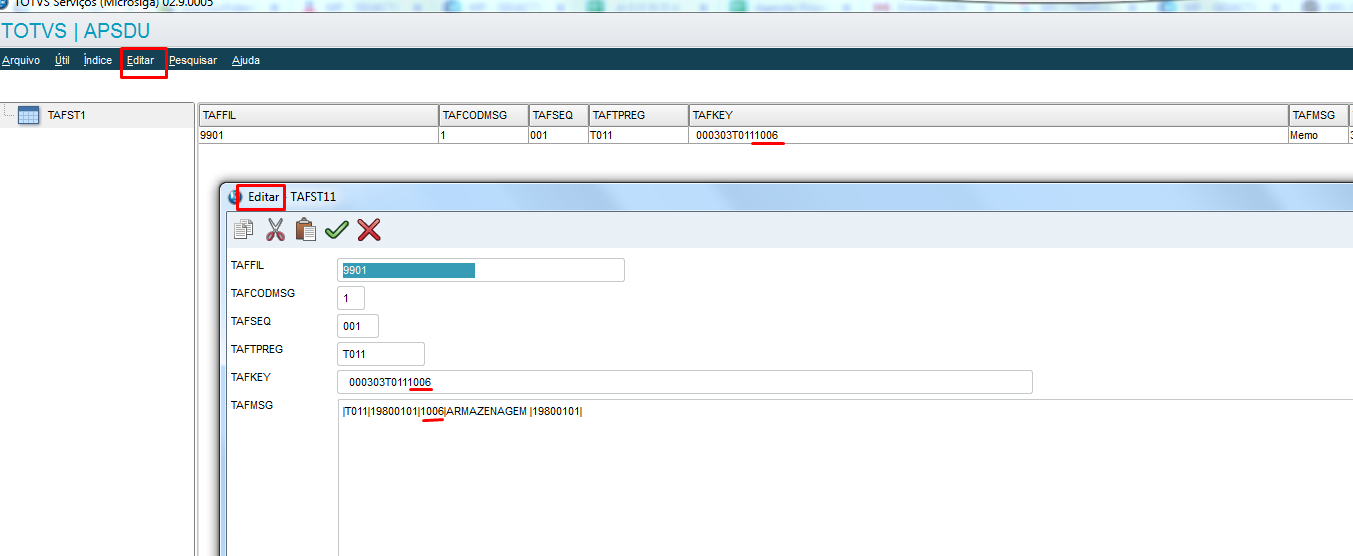
Task: Click the Memo cell in TAFMSG column
Action: pyautogui.click(x=1319, y=135)
